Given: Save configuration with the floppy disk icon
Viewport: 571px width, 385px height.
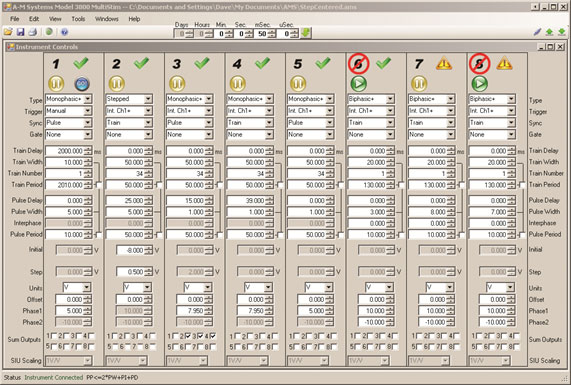Looking at the screenshot, I should (x=20, y=32).
